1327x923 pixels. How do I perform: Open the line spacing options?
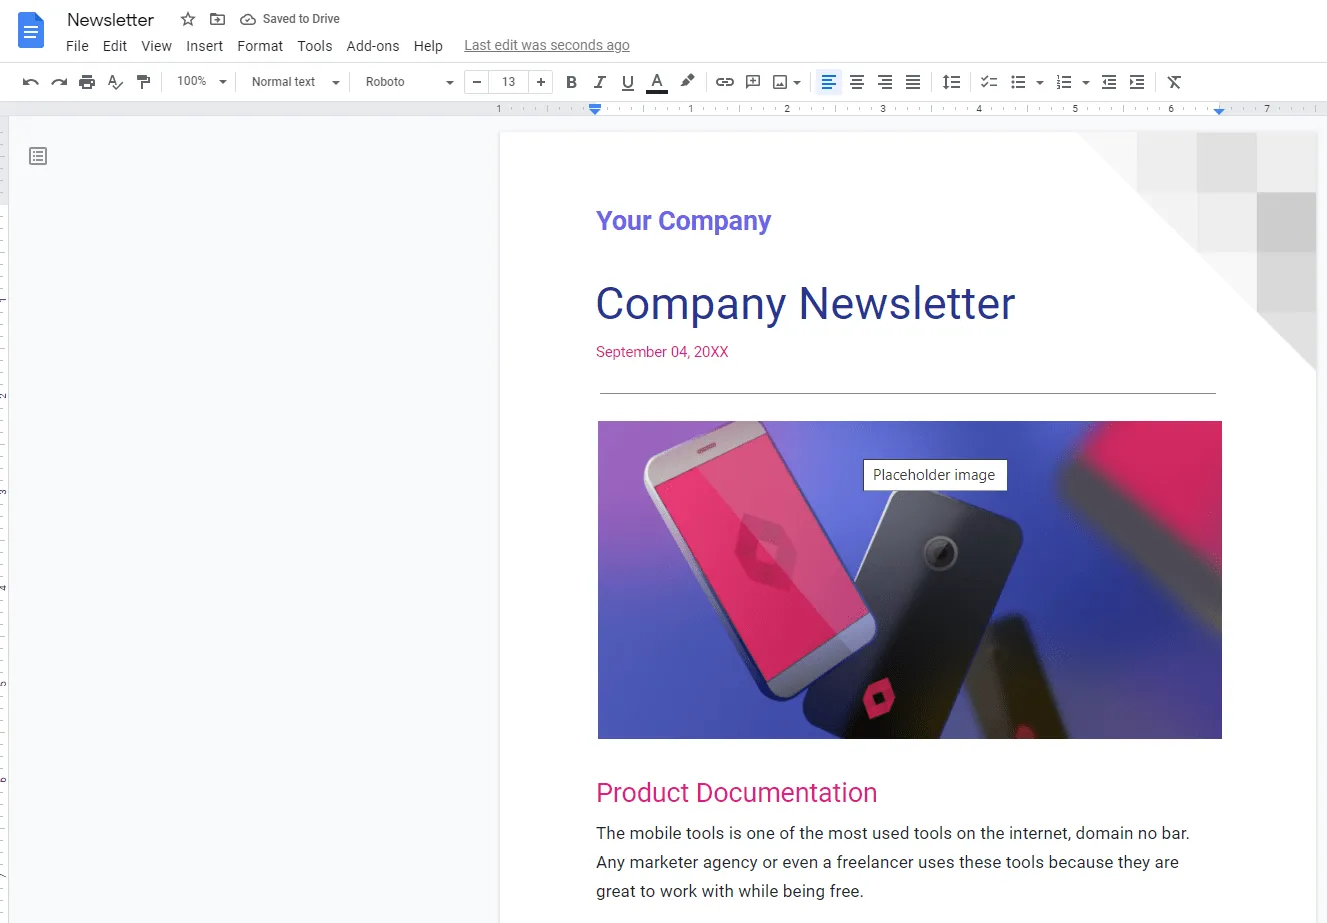951,82
